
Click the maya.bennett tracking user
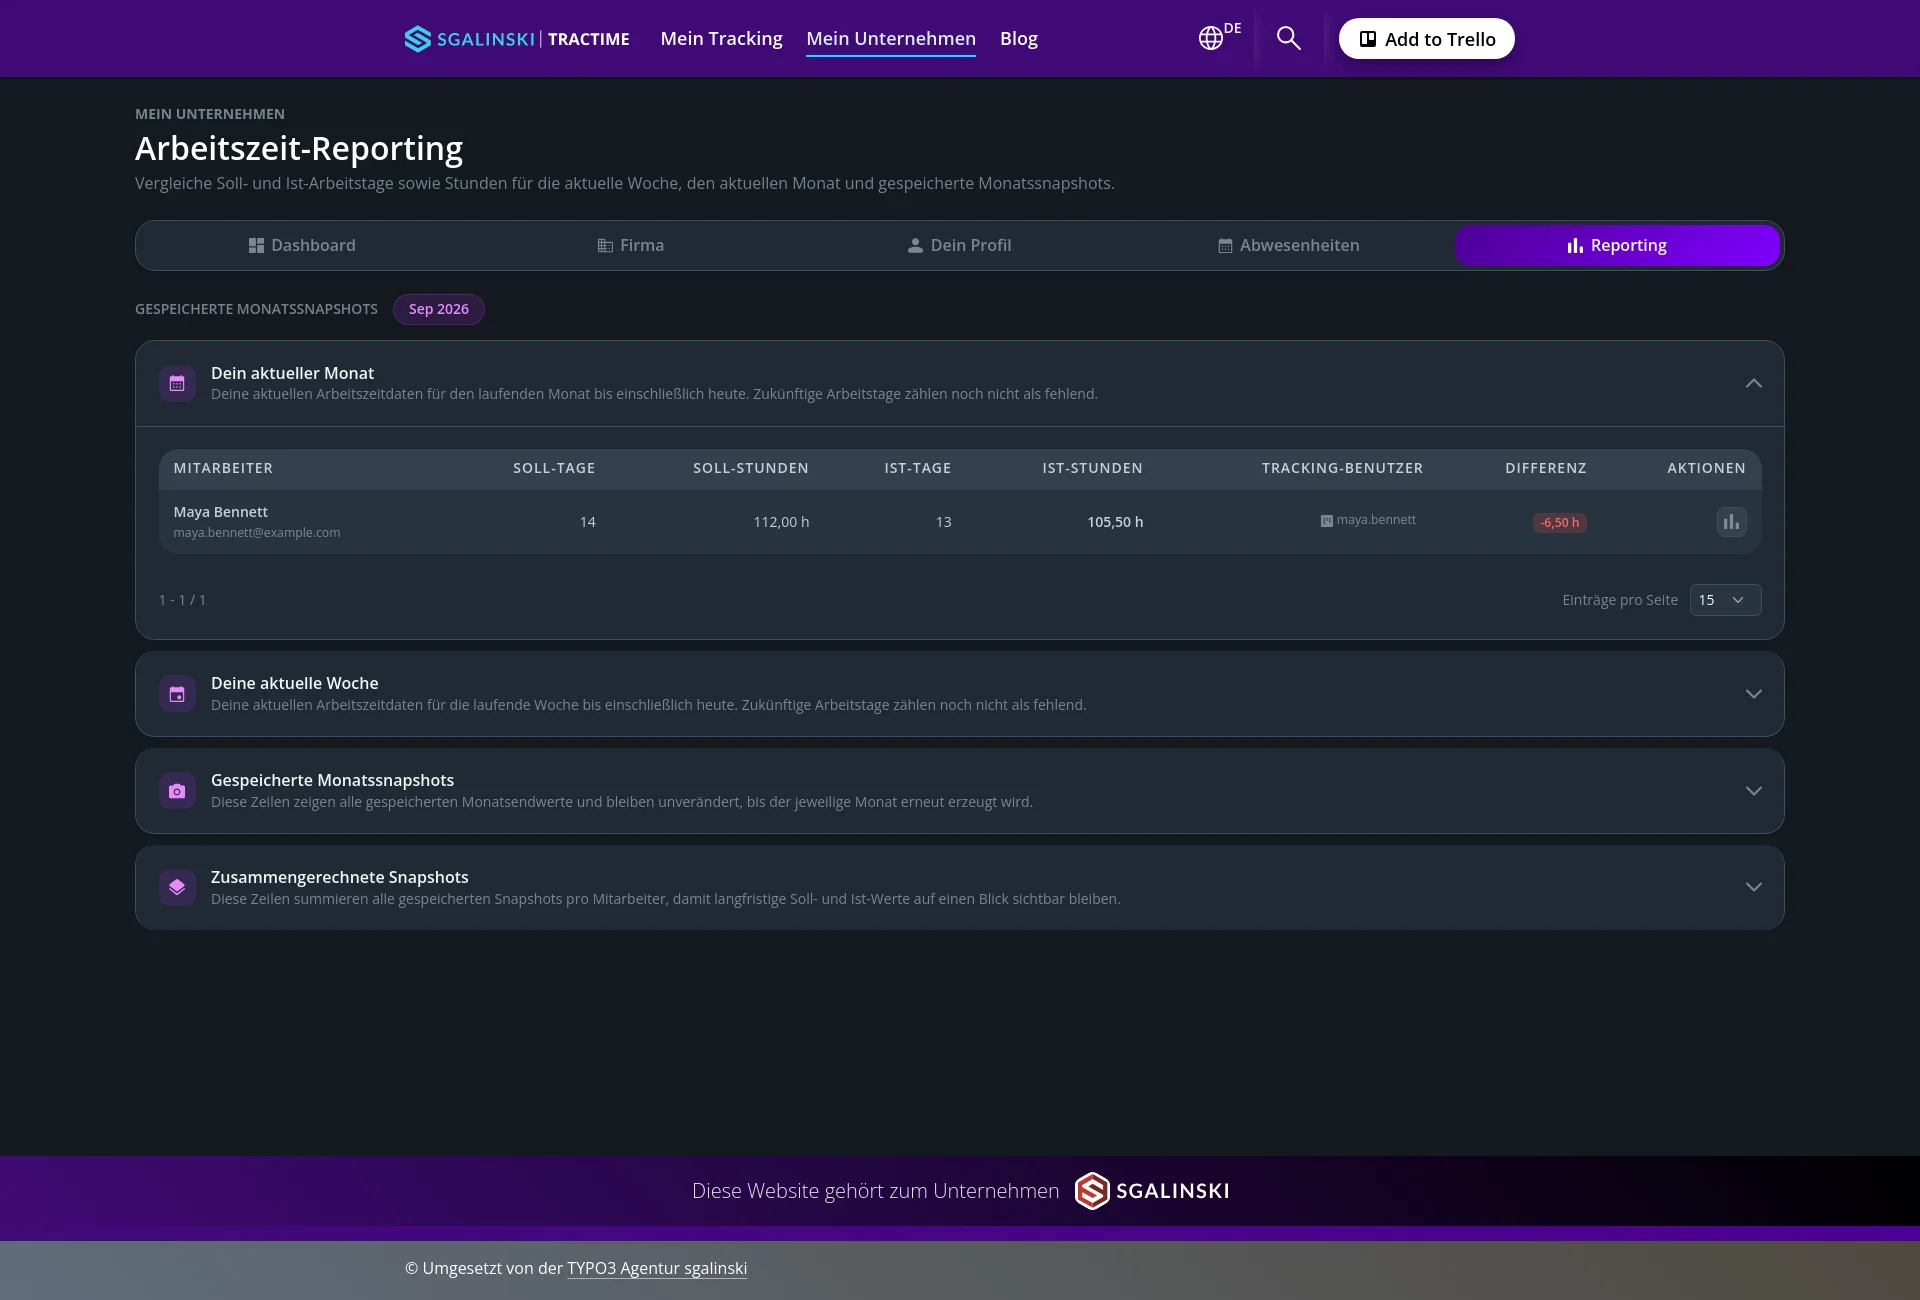1376,520
